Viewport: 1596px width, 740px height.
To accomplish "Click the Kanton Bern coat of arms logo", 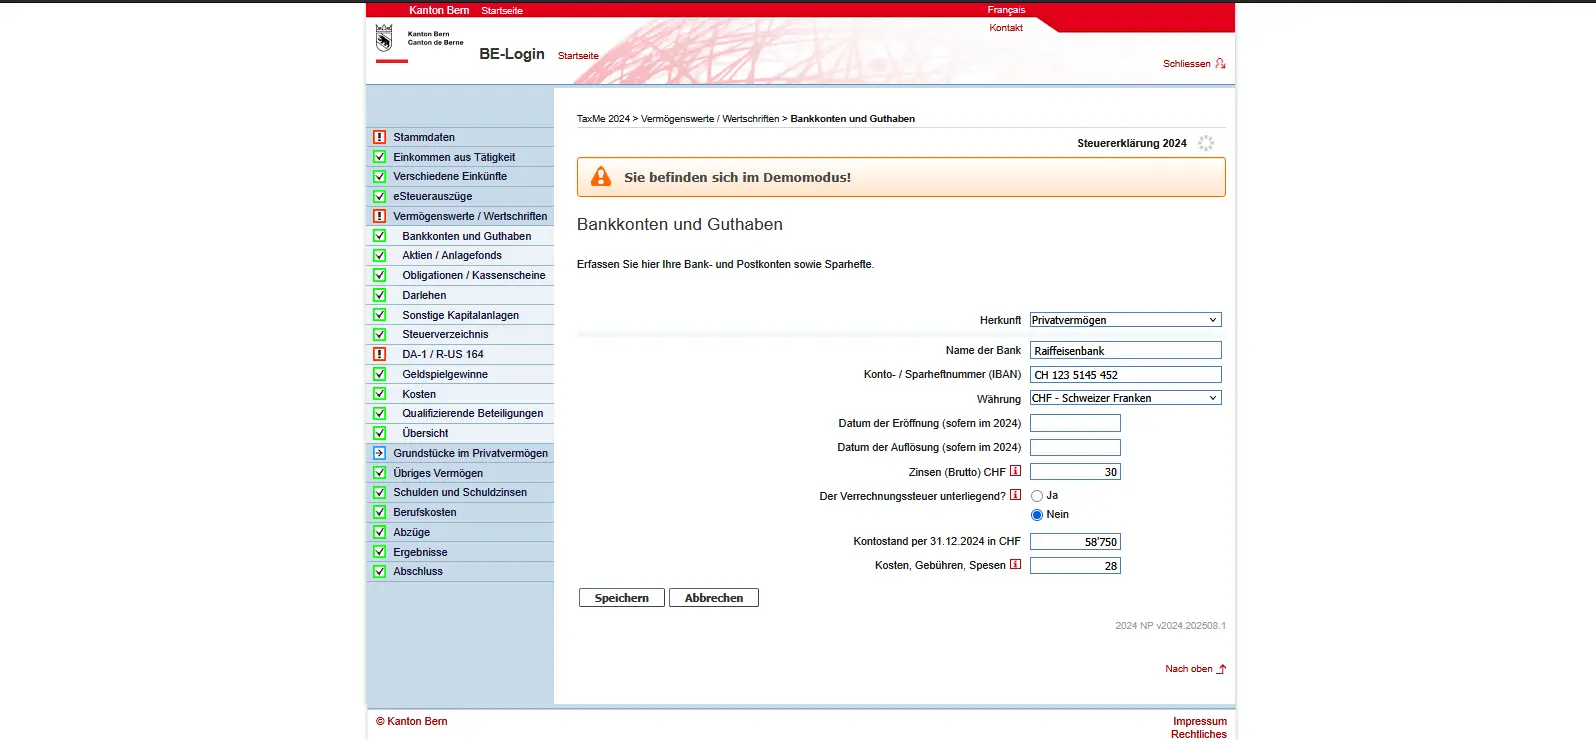I will (384, 39).
